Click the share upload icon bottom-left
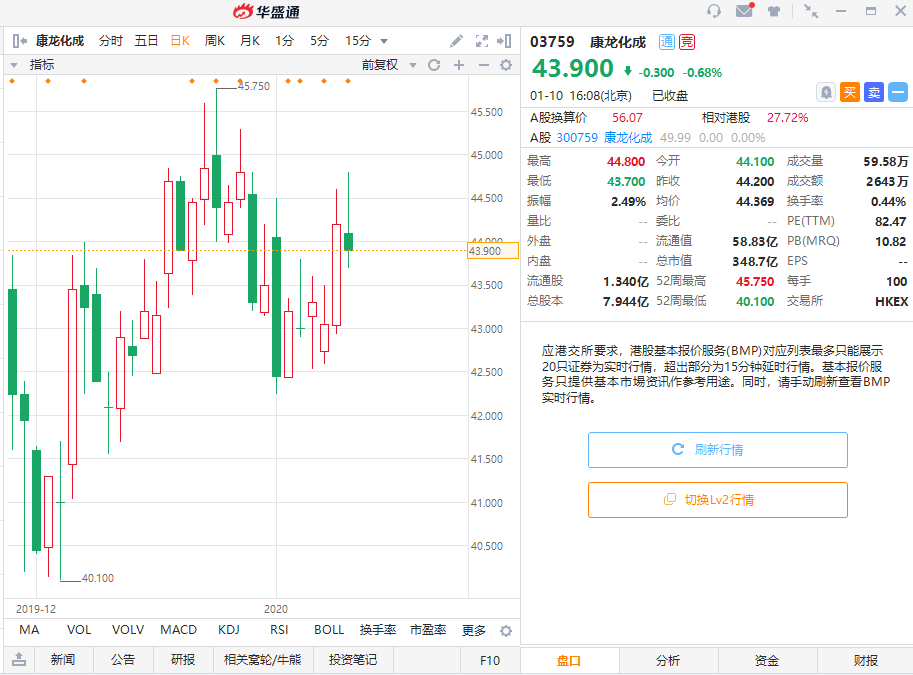 point(19,659)
